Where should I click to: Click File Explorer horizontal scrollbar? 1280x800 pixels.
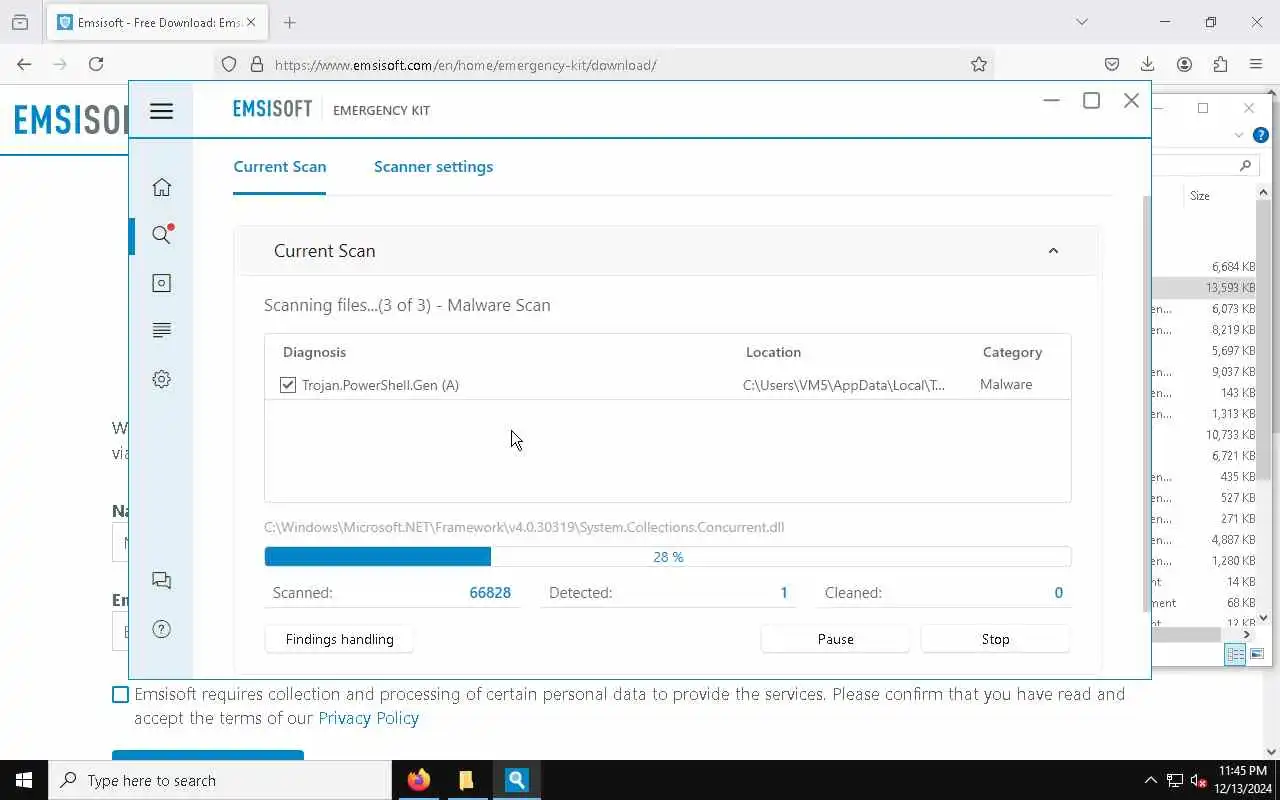tap(1186, 635)
